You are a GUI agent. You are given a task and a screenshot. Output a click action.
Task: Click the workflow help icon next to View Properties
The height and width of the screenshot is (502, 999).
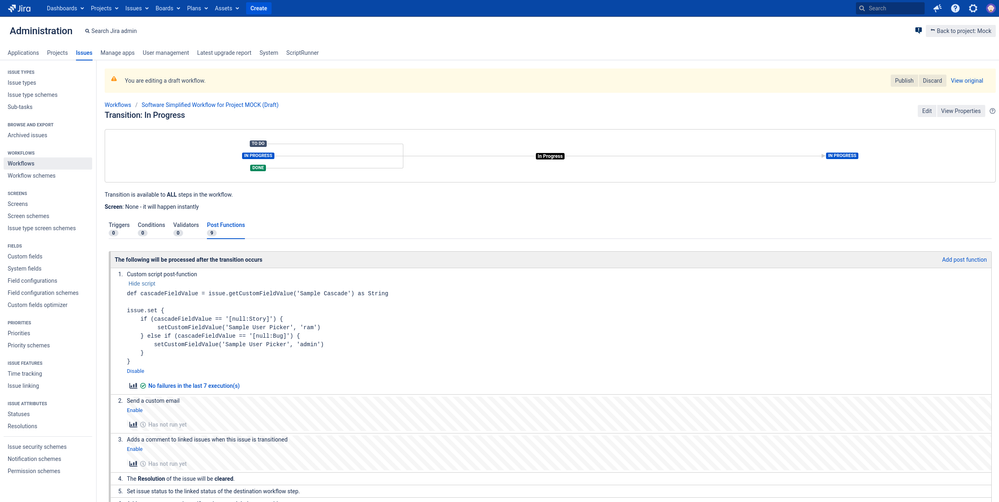(x=992, y=111)
